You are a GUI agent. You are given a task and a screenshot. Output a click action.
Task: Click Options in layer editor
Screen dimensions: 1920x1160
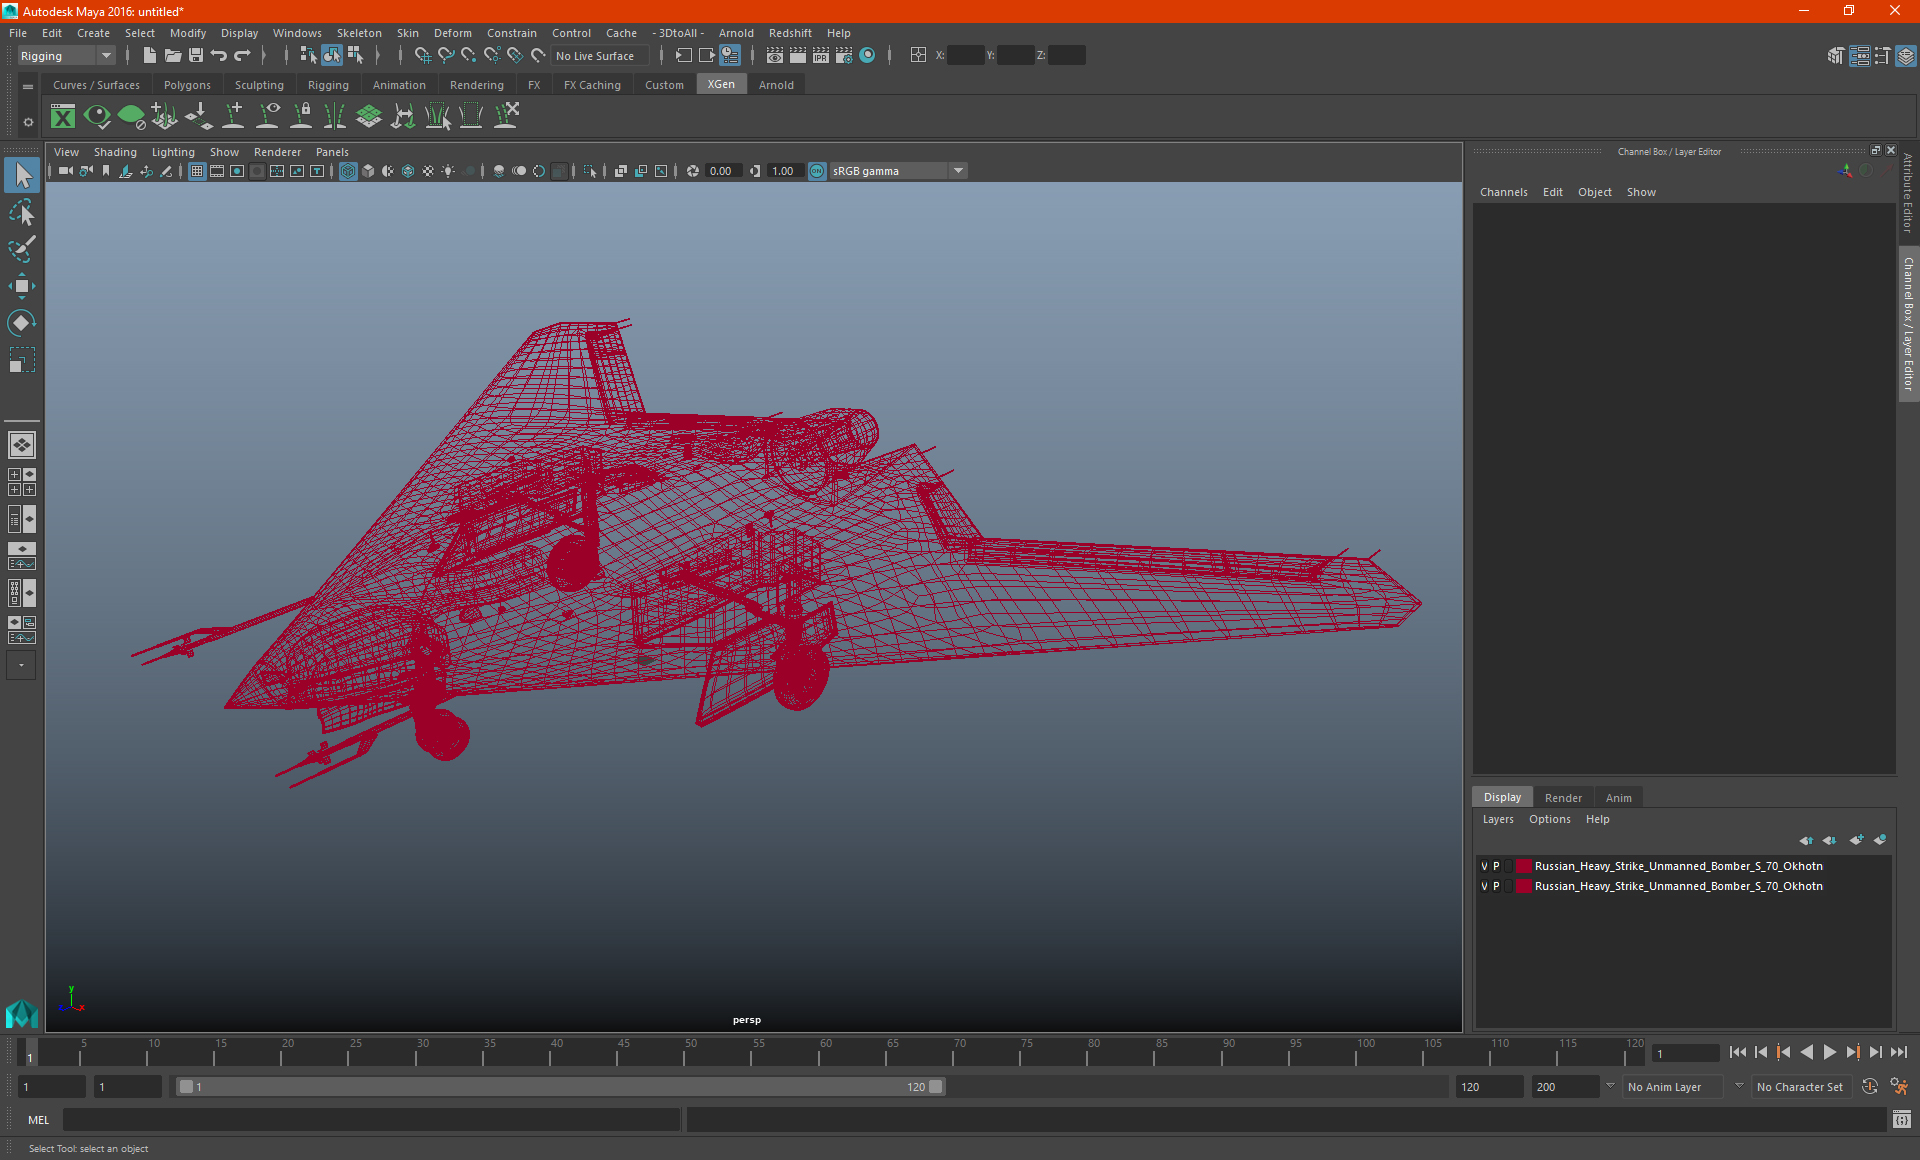[x=1549, y=819]
